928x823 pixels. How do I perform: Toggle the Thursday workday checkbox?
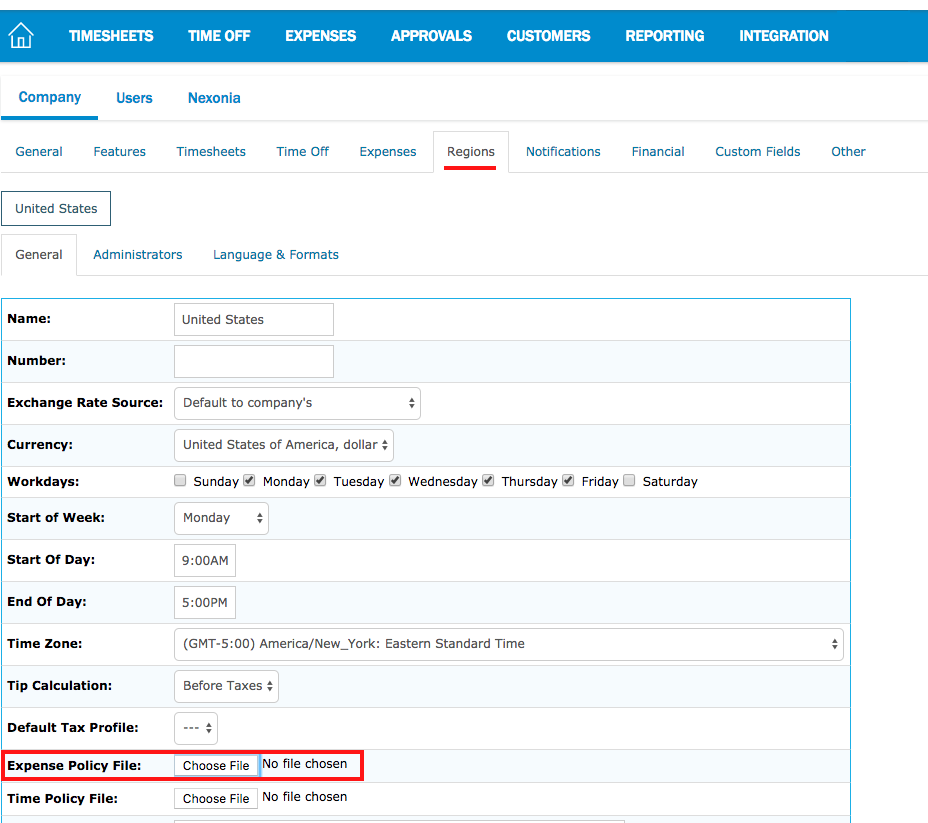488,480
